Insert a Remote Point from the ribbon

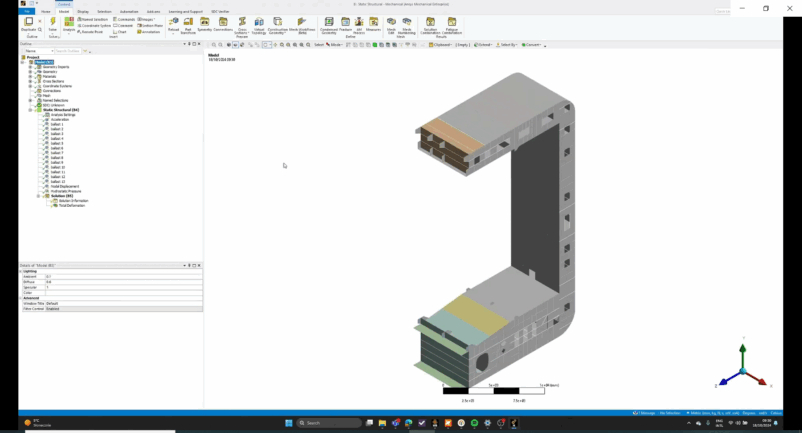tap(90, 32)
